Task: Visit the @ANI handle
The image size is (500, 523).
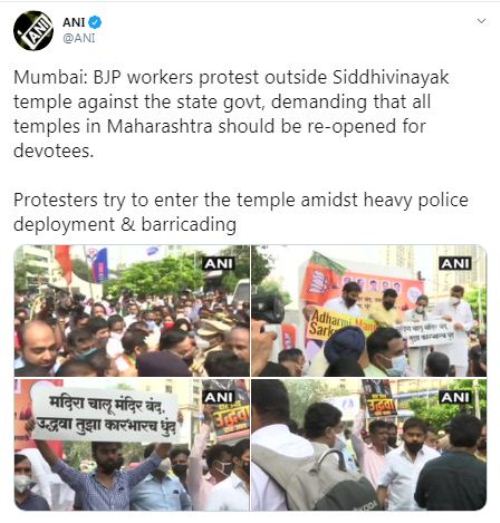Action: click(x=79, y=38)
